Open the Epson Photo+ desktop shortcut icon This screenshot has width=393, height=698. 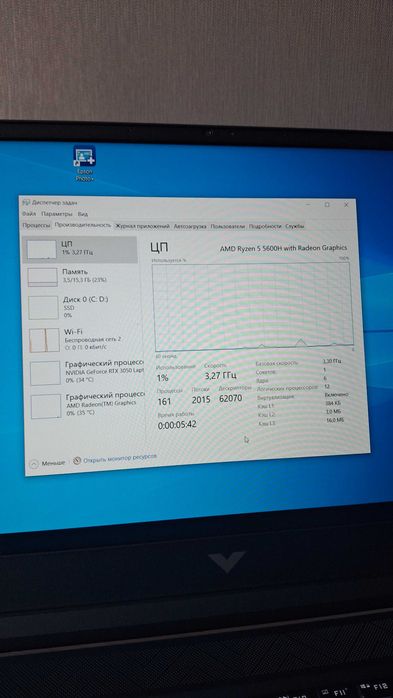85,163
